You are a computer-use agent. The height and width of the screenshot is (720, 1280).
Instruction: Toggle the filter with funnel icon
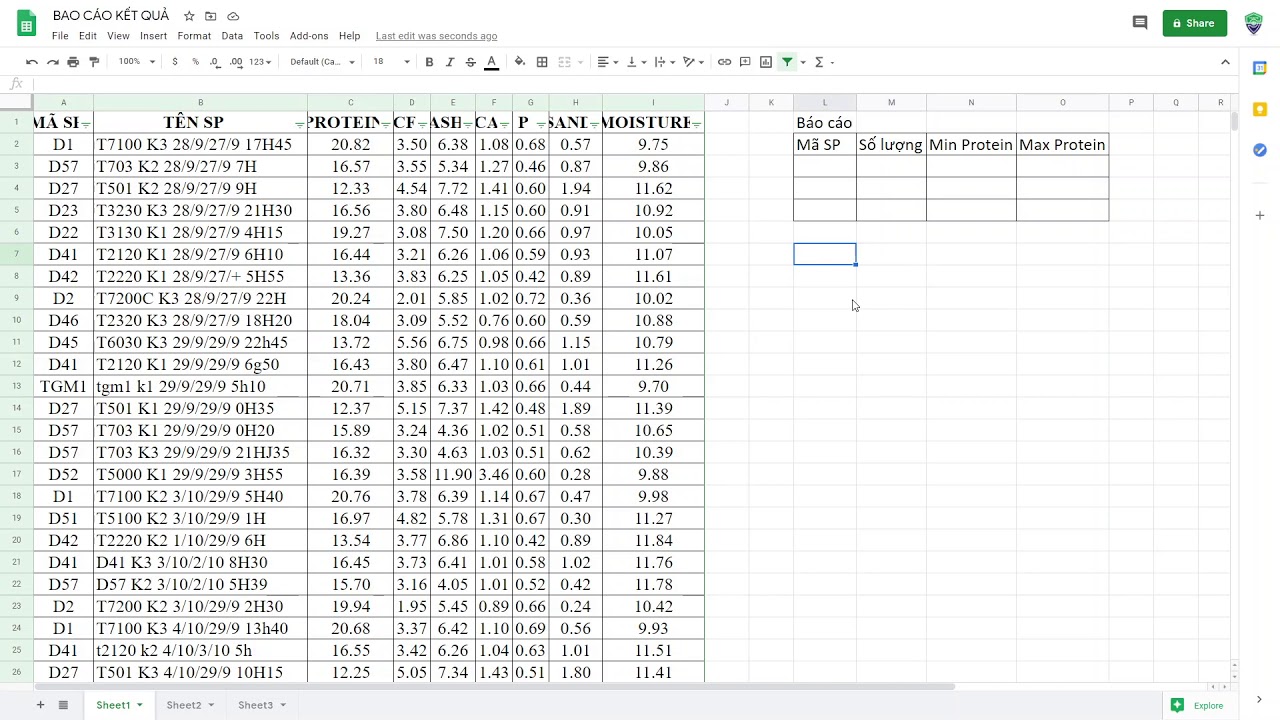point(787,62)
